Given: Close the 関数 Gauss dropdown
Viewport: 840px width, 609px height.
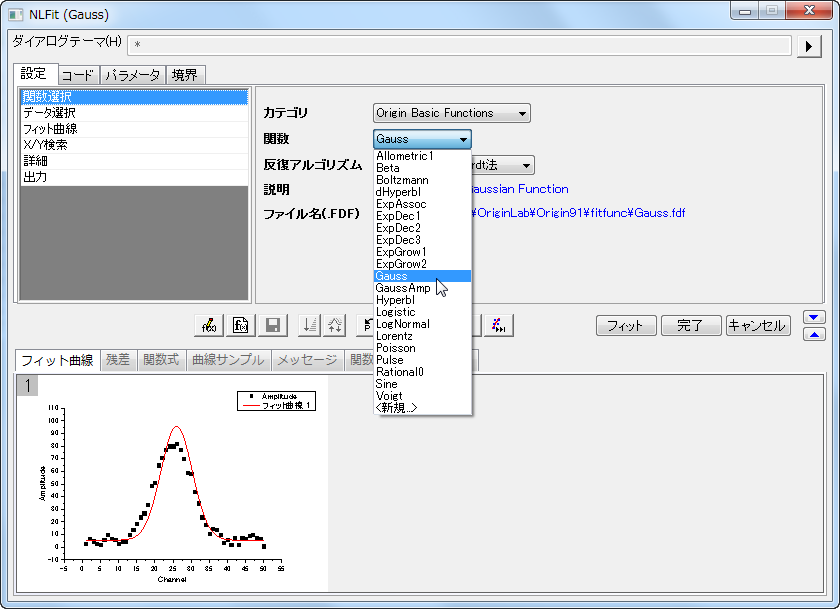Looking at the screenshot, I should (422, 139).
